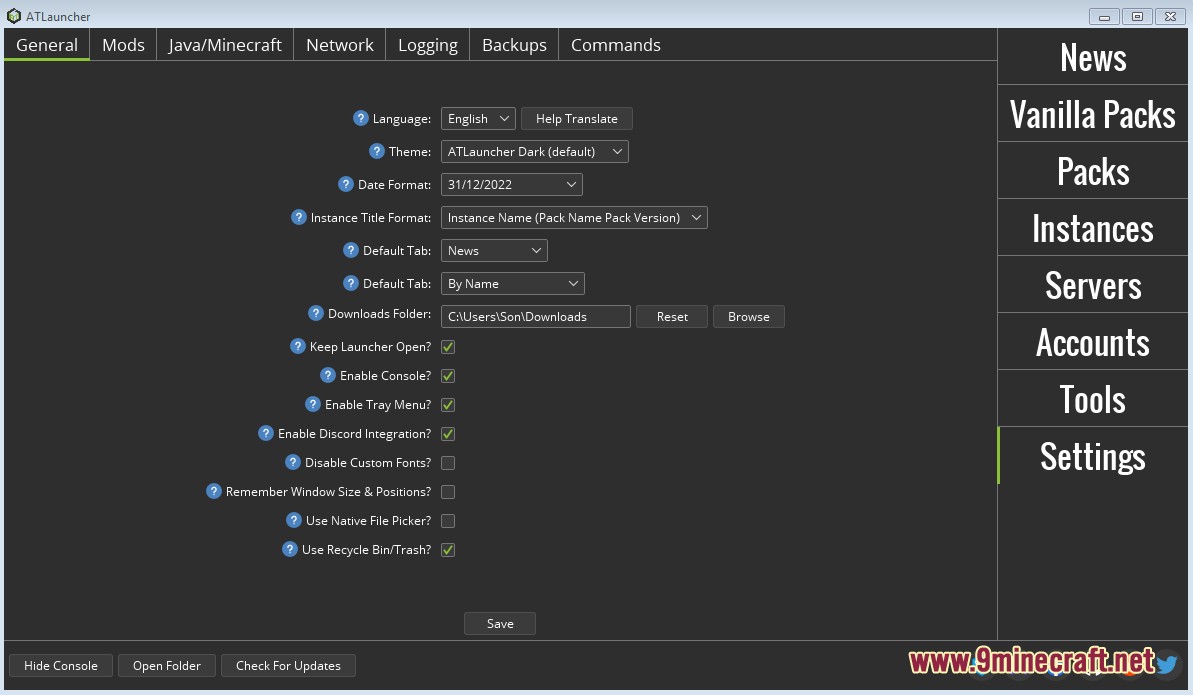1193x695 pixels.
Task: Click the help icon beside Enable Console
Action: click(328, 375)
